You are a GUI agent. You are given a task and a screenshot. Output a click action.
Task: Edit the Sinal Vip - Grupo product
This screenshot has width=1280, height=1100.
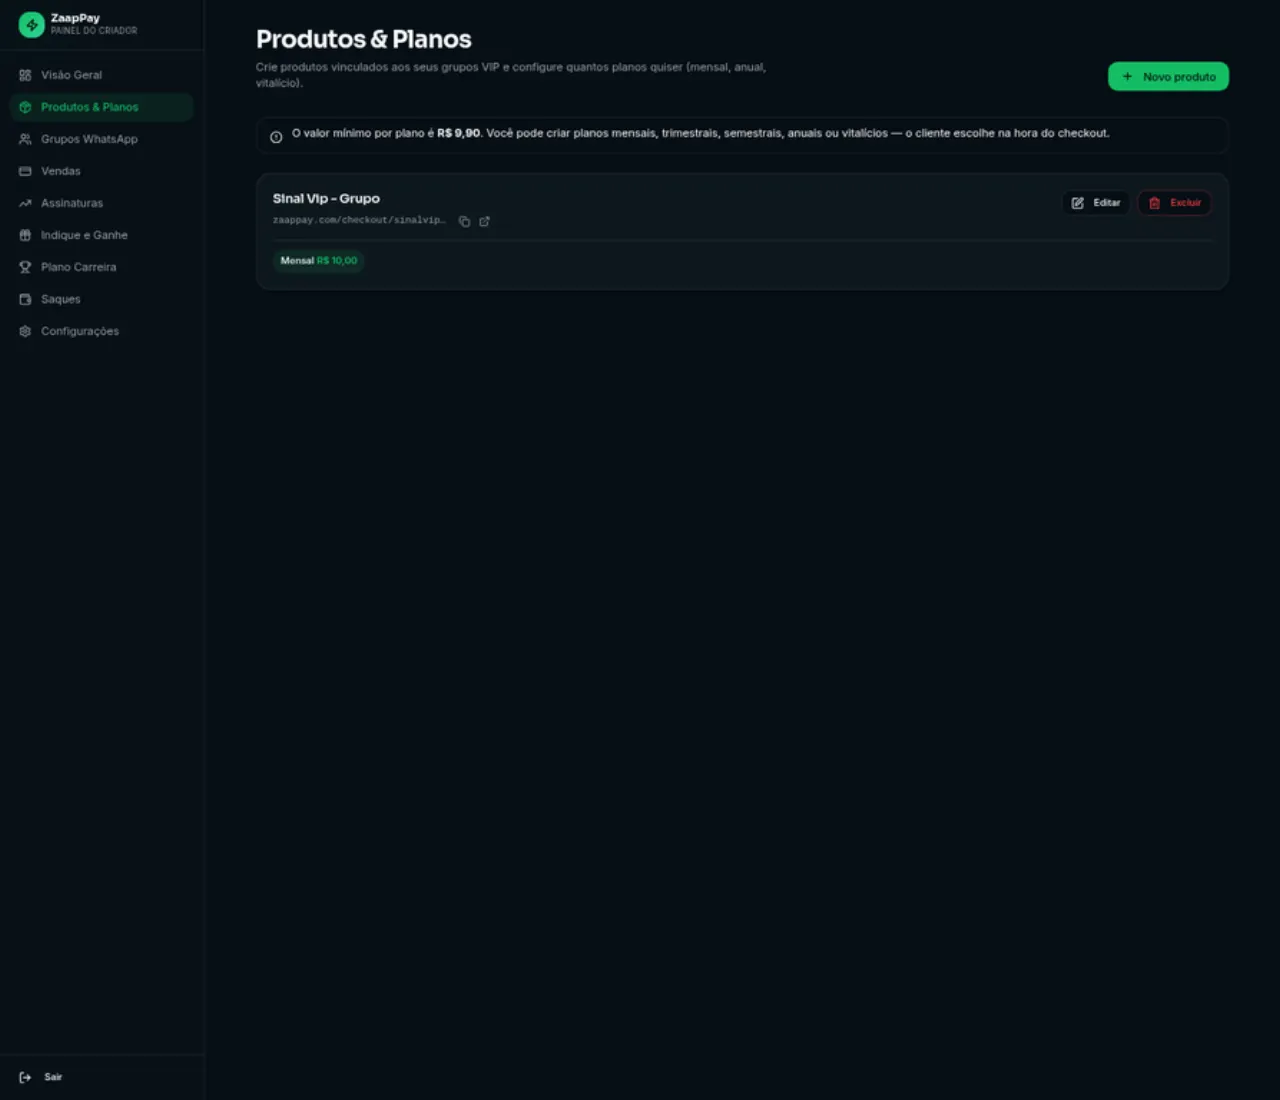tap(1096, 203)
